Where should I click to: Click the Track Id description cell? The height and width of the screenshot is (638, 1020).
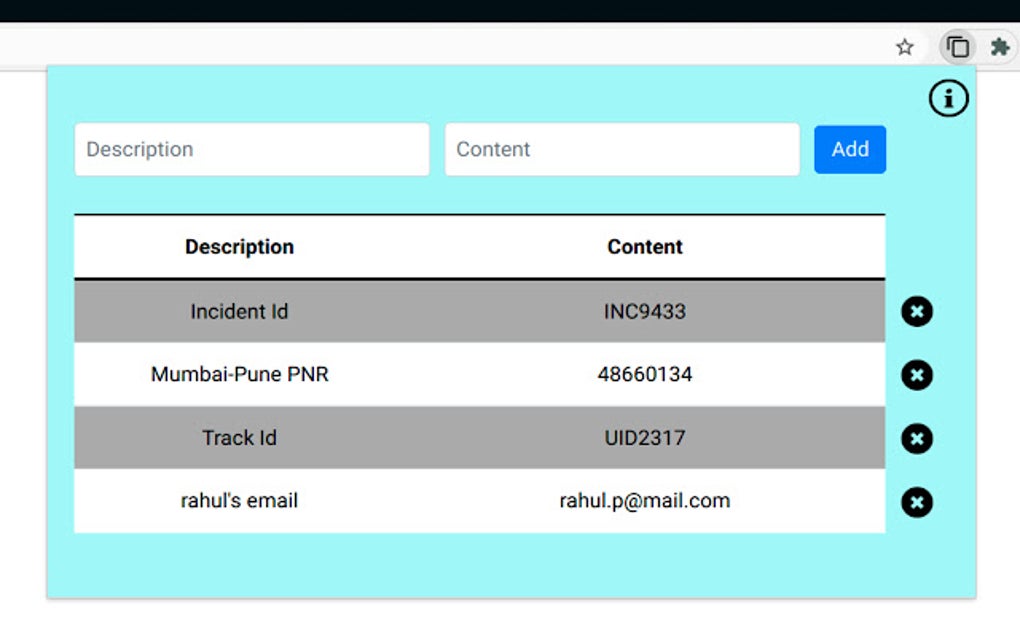click(239, 438)
